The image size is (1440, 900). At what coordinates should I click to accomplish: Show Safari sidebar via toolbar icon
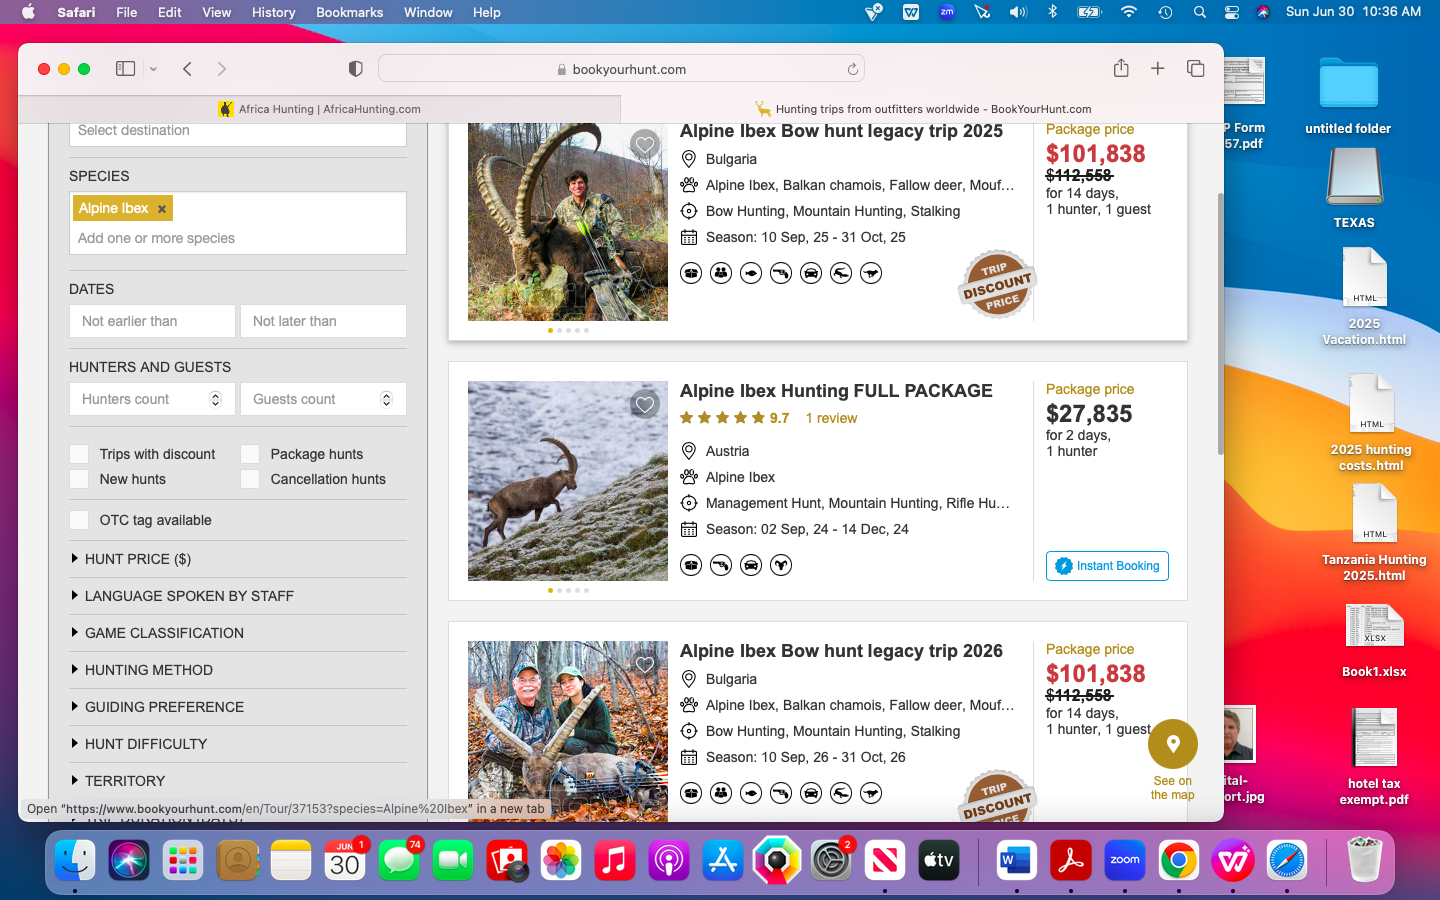tap(125, 69)
